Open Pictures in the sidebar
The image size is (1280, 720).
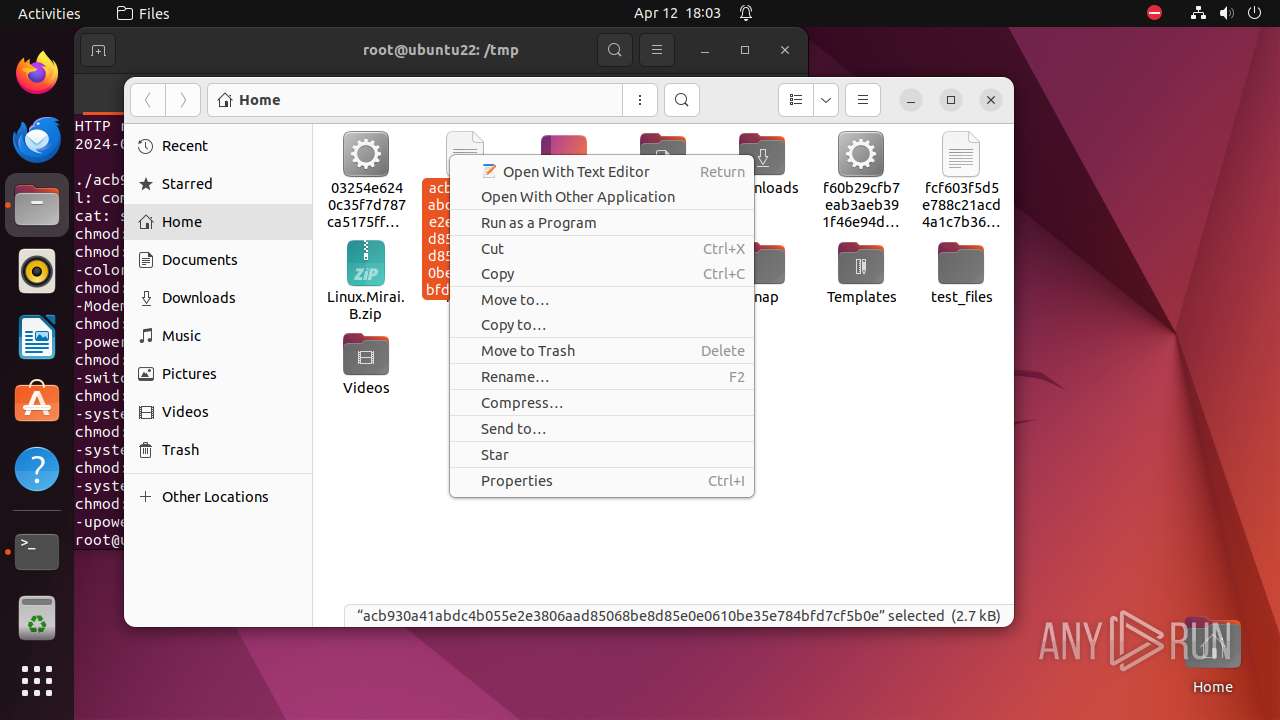[x=218, y=374]
